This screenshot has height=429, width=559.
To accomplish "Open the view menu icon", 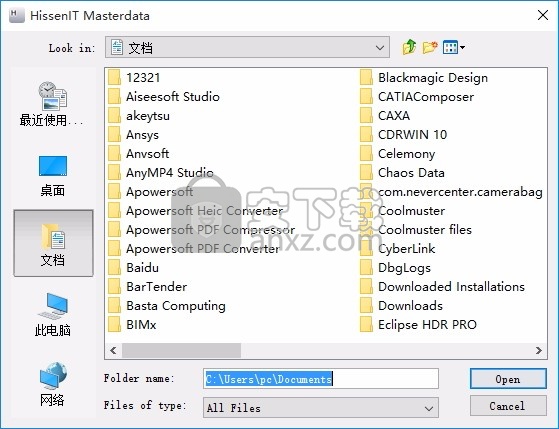I will click(x=453, y=47).
